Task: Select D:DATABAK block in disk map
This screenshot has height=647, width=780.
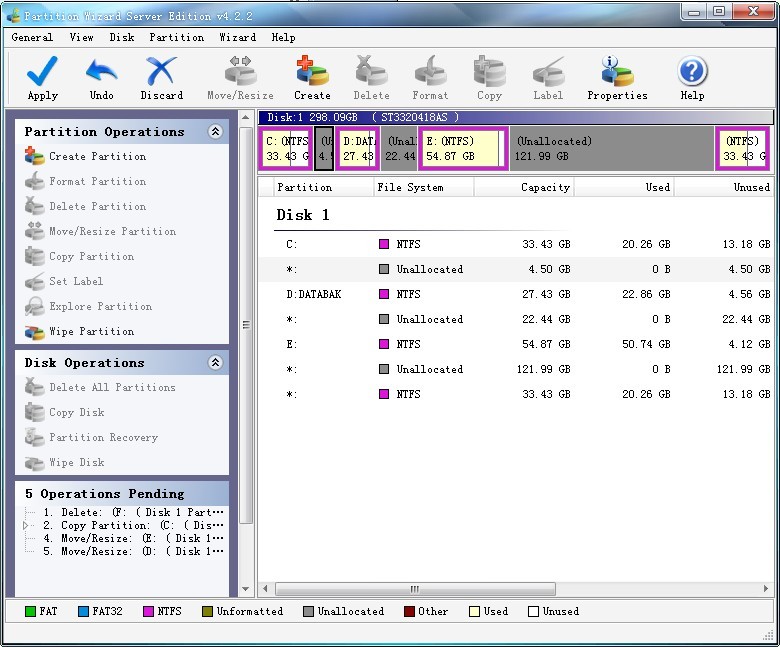Action: [x=358, y=148]
